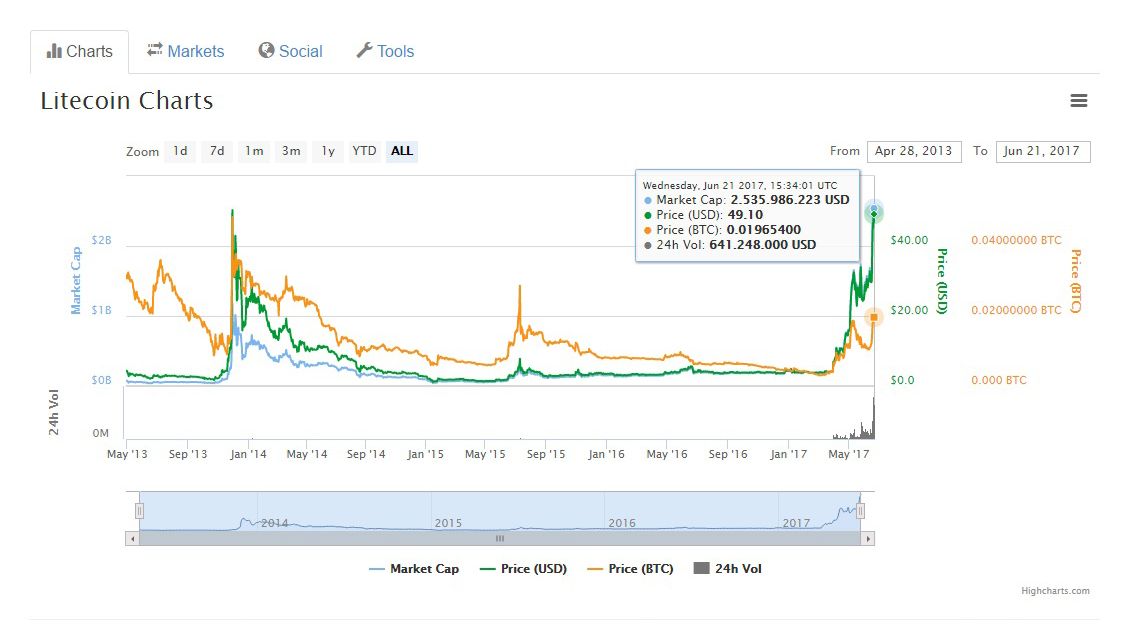Click the wrench icon beside Tools

click(364, 50)
